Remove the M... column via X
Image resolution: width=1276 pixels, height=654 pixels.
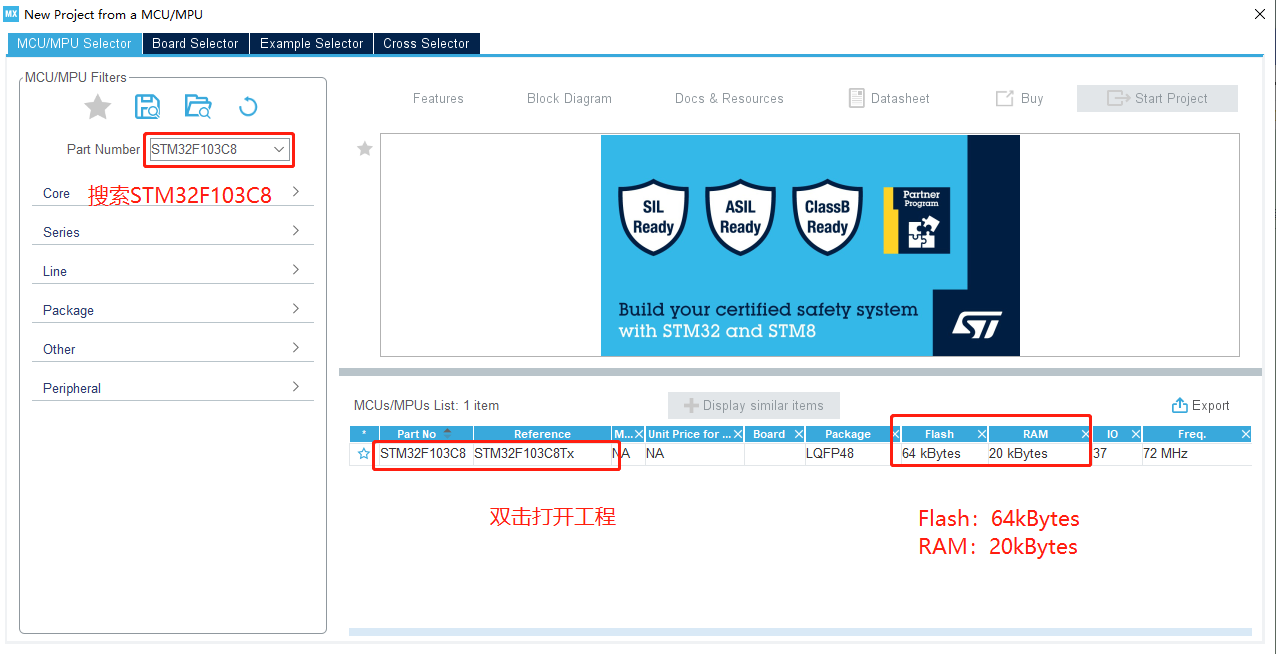pyautogui.click(x=638, y=434)
